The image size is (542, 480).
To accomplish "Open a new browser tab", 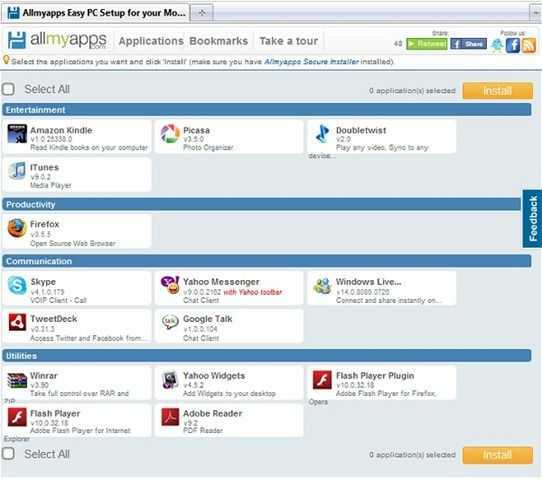I will [202, 13].
